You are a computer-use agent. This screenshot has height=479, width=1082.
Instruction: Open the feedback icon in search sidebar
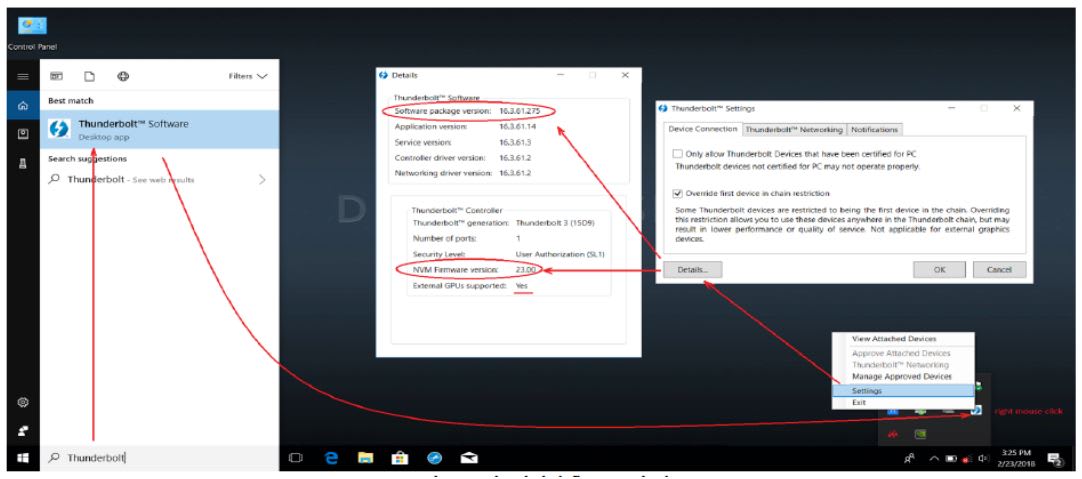pyautogui.click(x=23, y=431)
